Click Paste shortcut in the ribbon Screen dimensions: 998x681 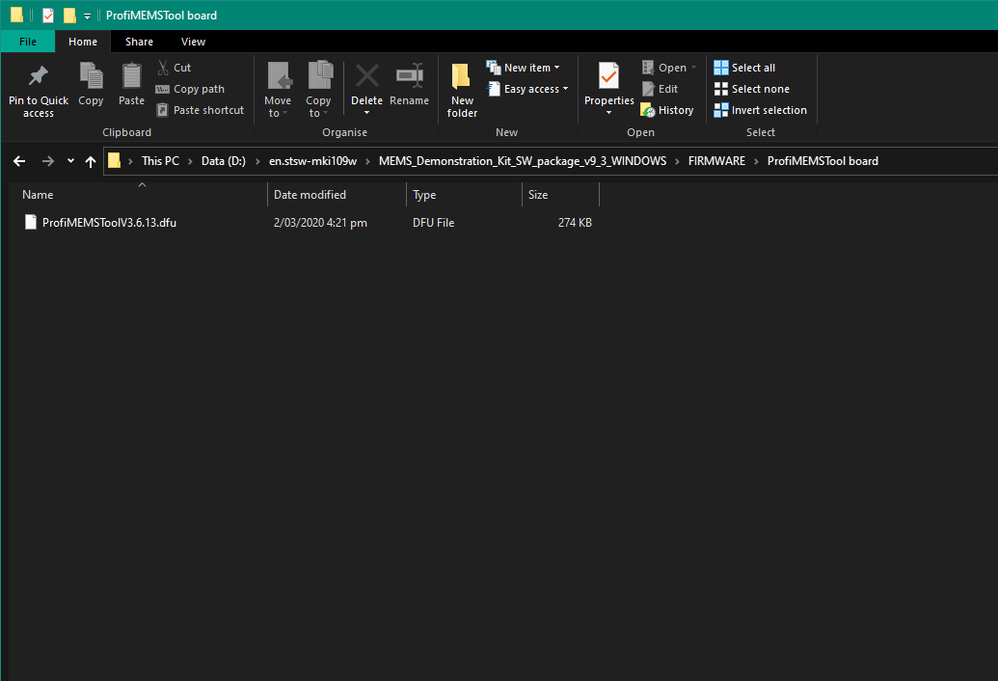click(200, 110)
